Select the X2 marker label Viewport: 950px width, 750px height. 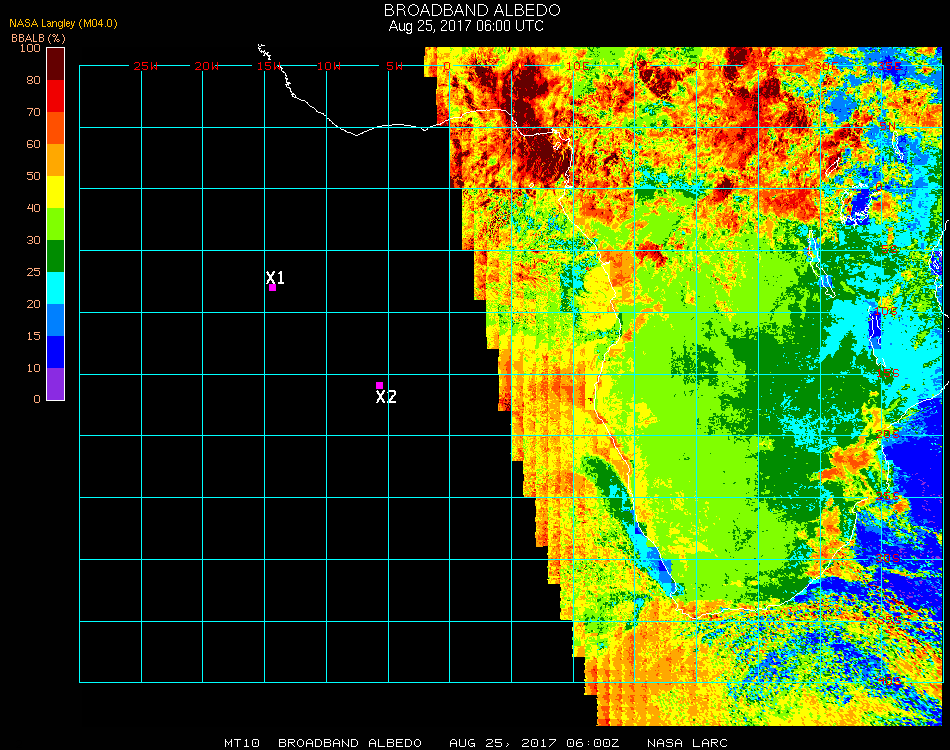coord(386,397)
